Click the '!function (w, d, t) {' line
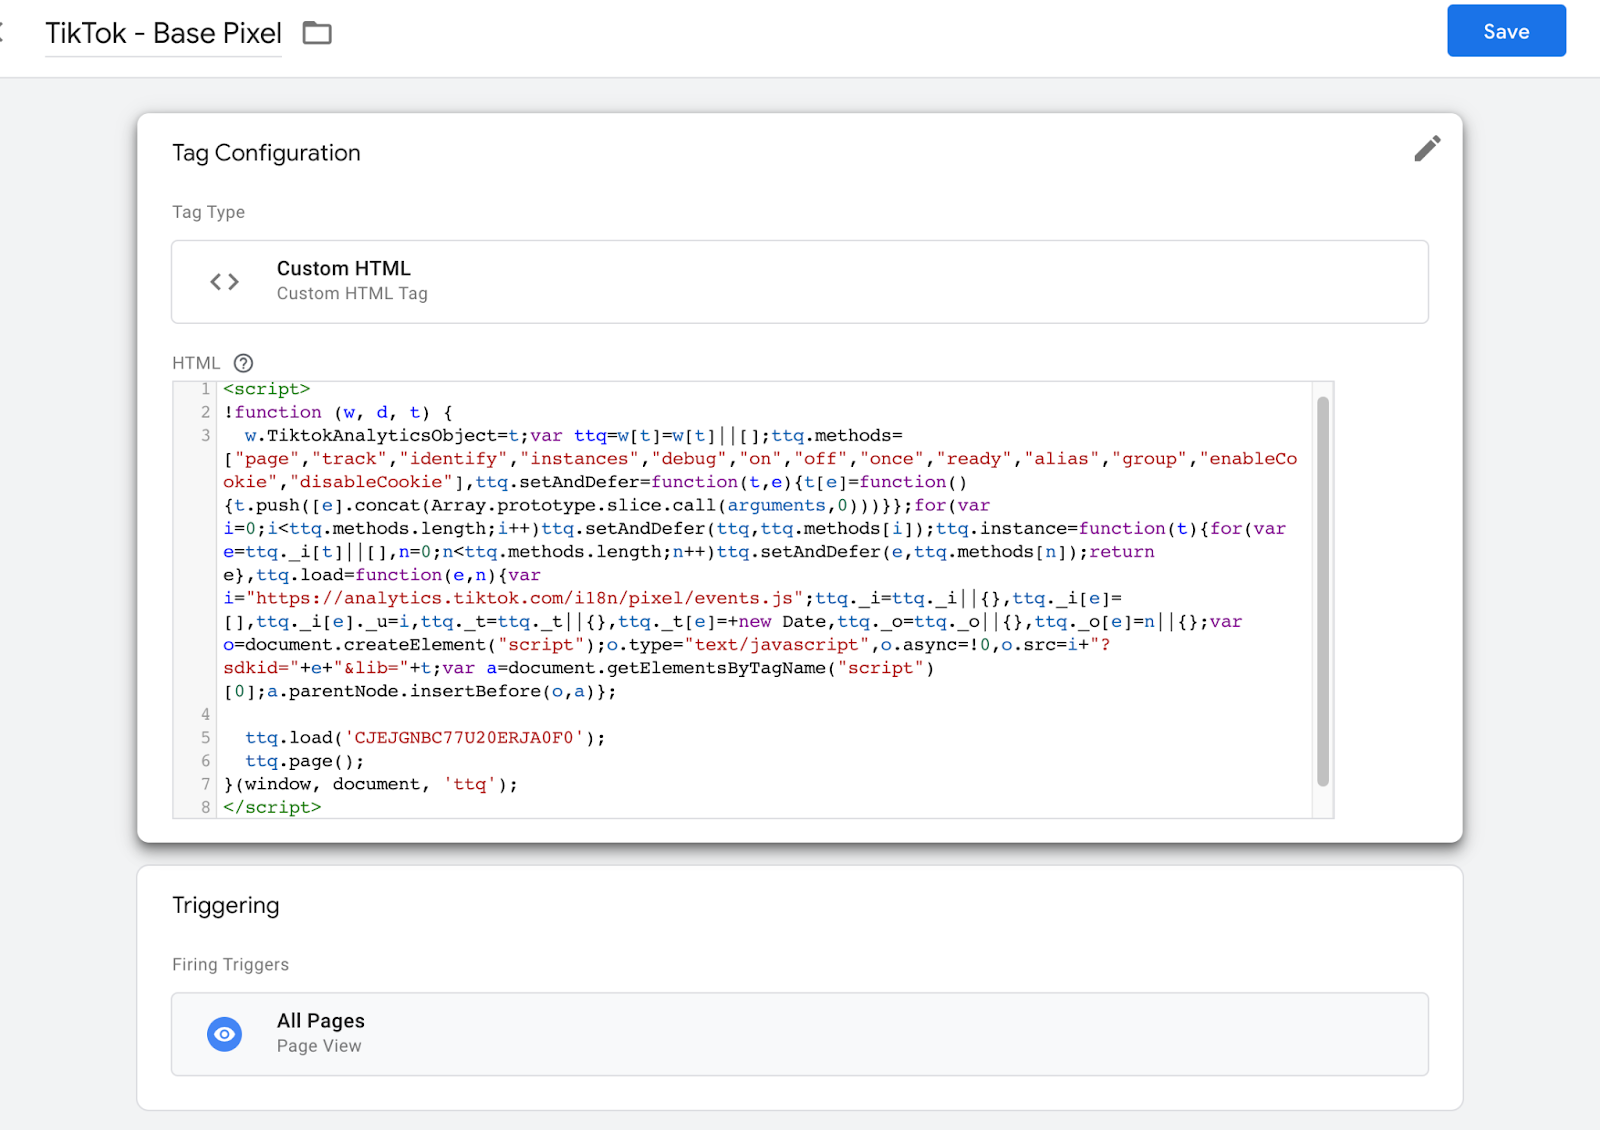The image size is (1600, 1130). [x=338, y=412]
